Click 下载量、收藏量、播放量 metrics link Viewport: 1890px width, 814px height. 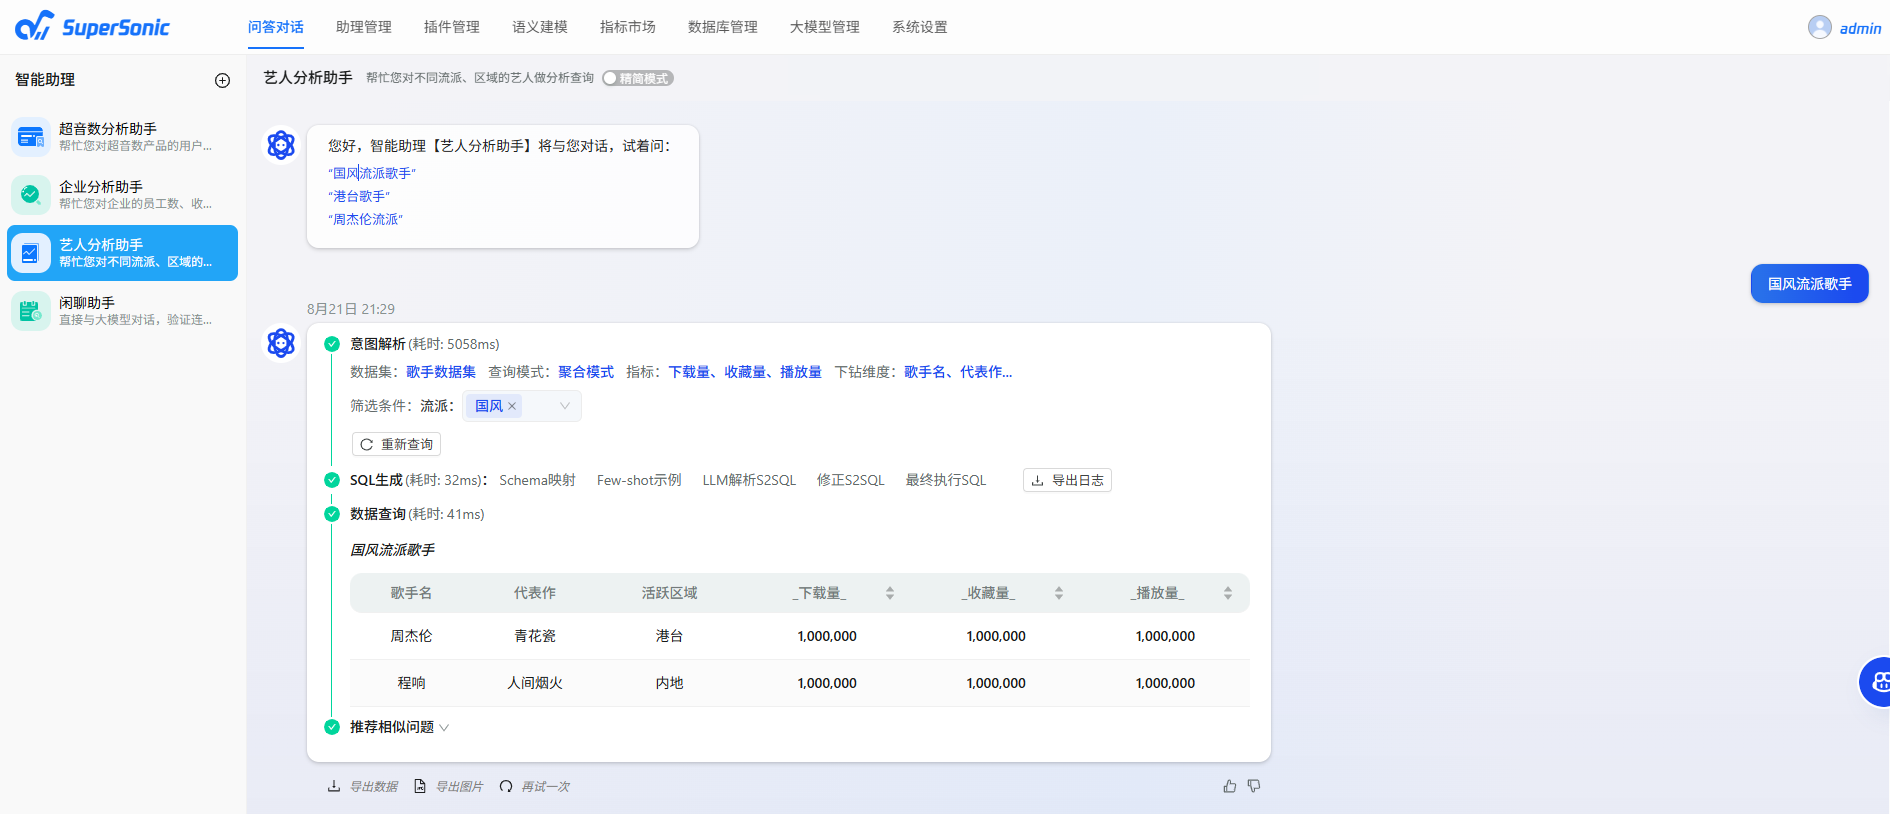[x=745, y=372]
